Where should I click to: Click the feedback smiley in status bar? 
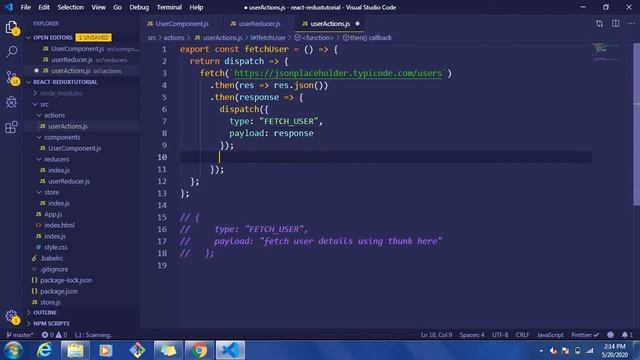tap(610, 335)
